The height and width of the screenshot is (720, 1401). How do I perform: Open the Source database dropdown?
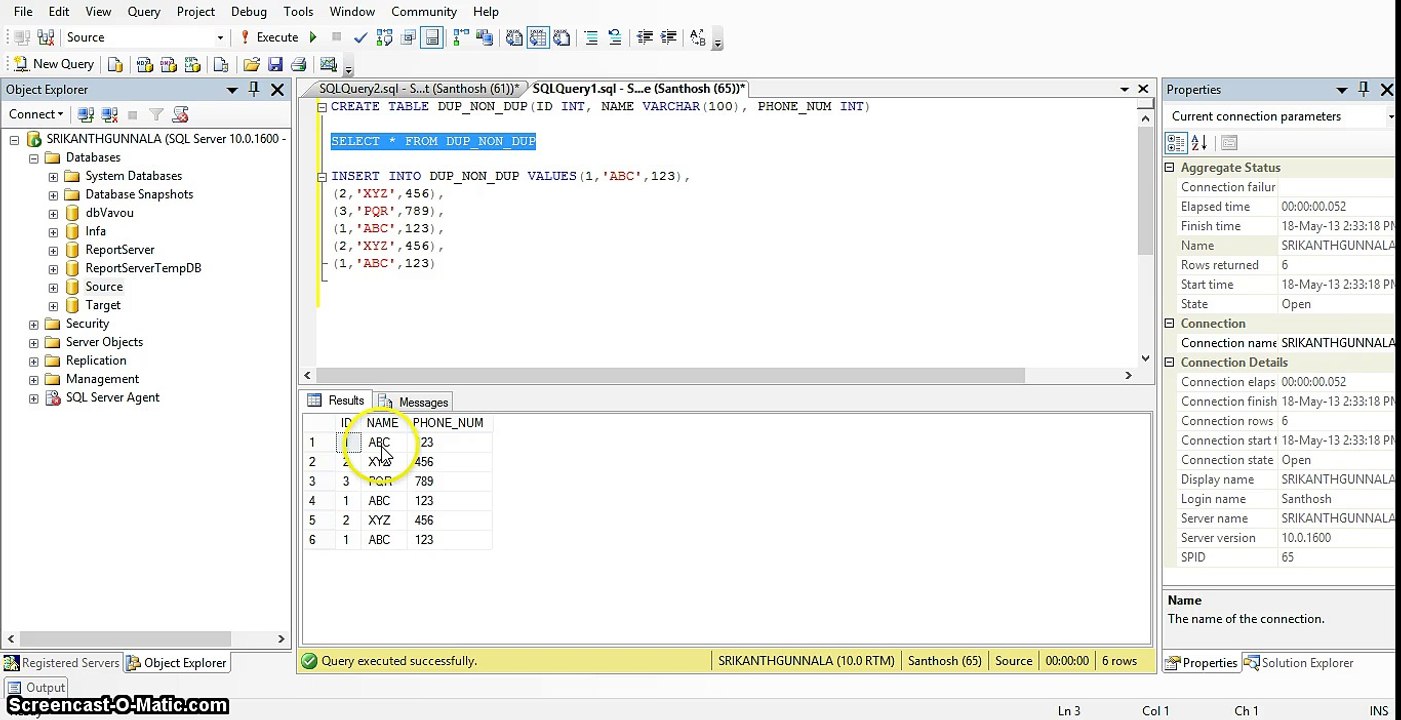(220, 37)
